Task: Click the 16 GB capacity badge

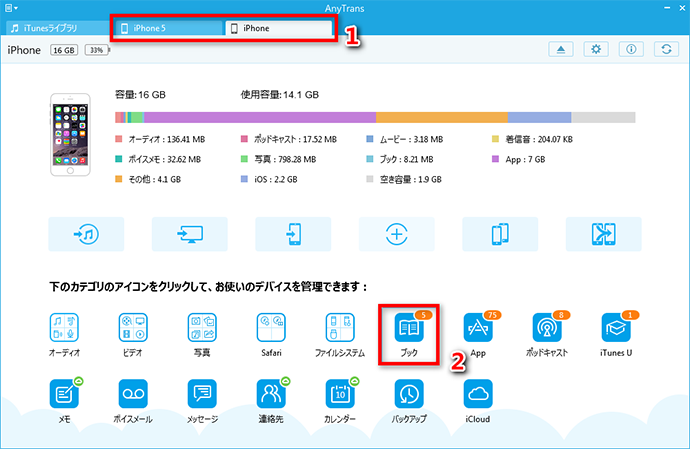Action: (x=64, y=50)
